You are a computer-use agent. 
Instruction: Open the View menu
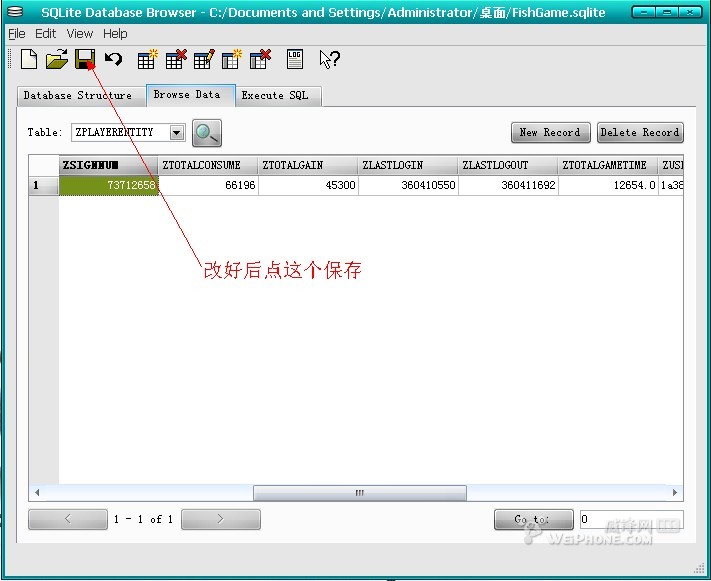(80, 34)
